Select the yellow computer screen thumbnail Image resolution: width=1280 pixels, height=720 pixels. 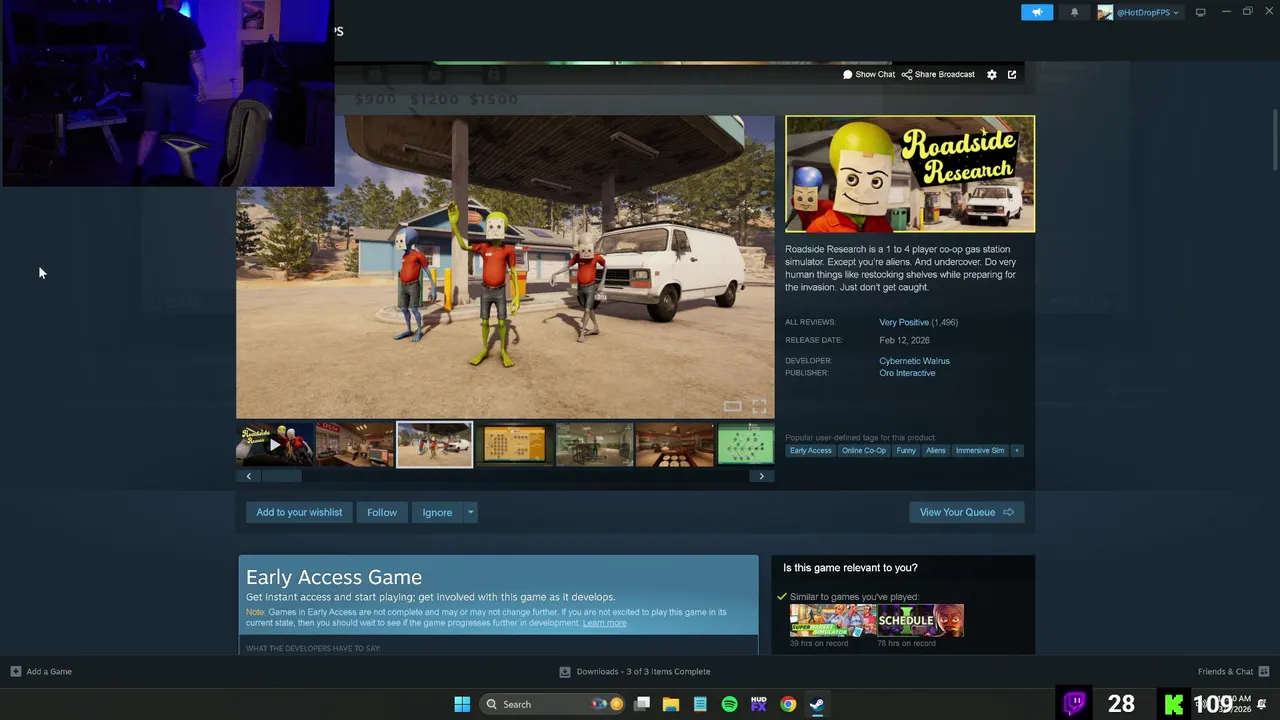[515, 445]
